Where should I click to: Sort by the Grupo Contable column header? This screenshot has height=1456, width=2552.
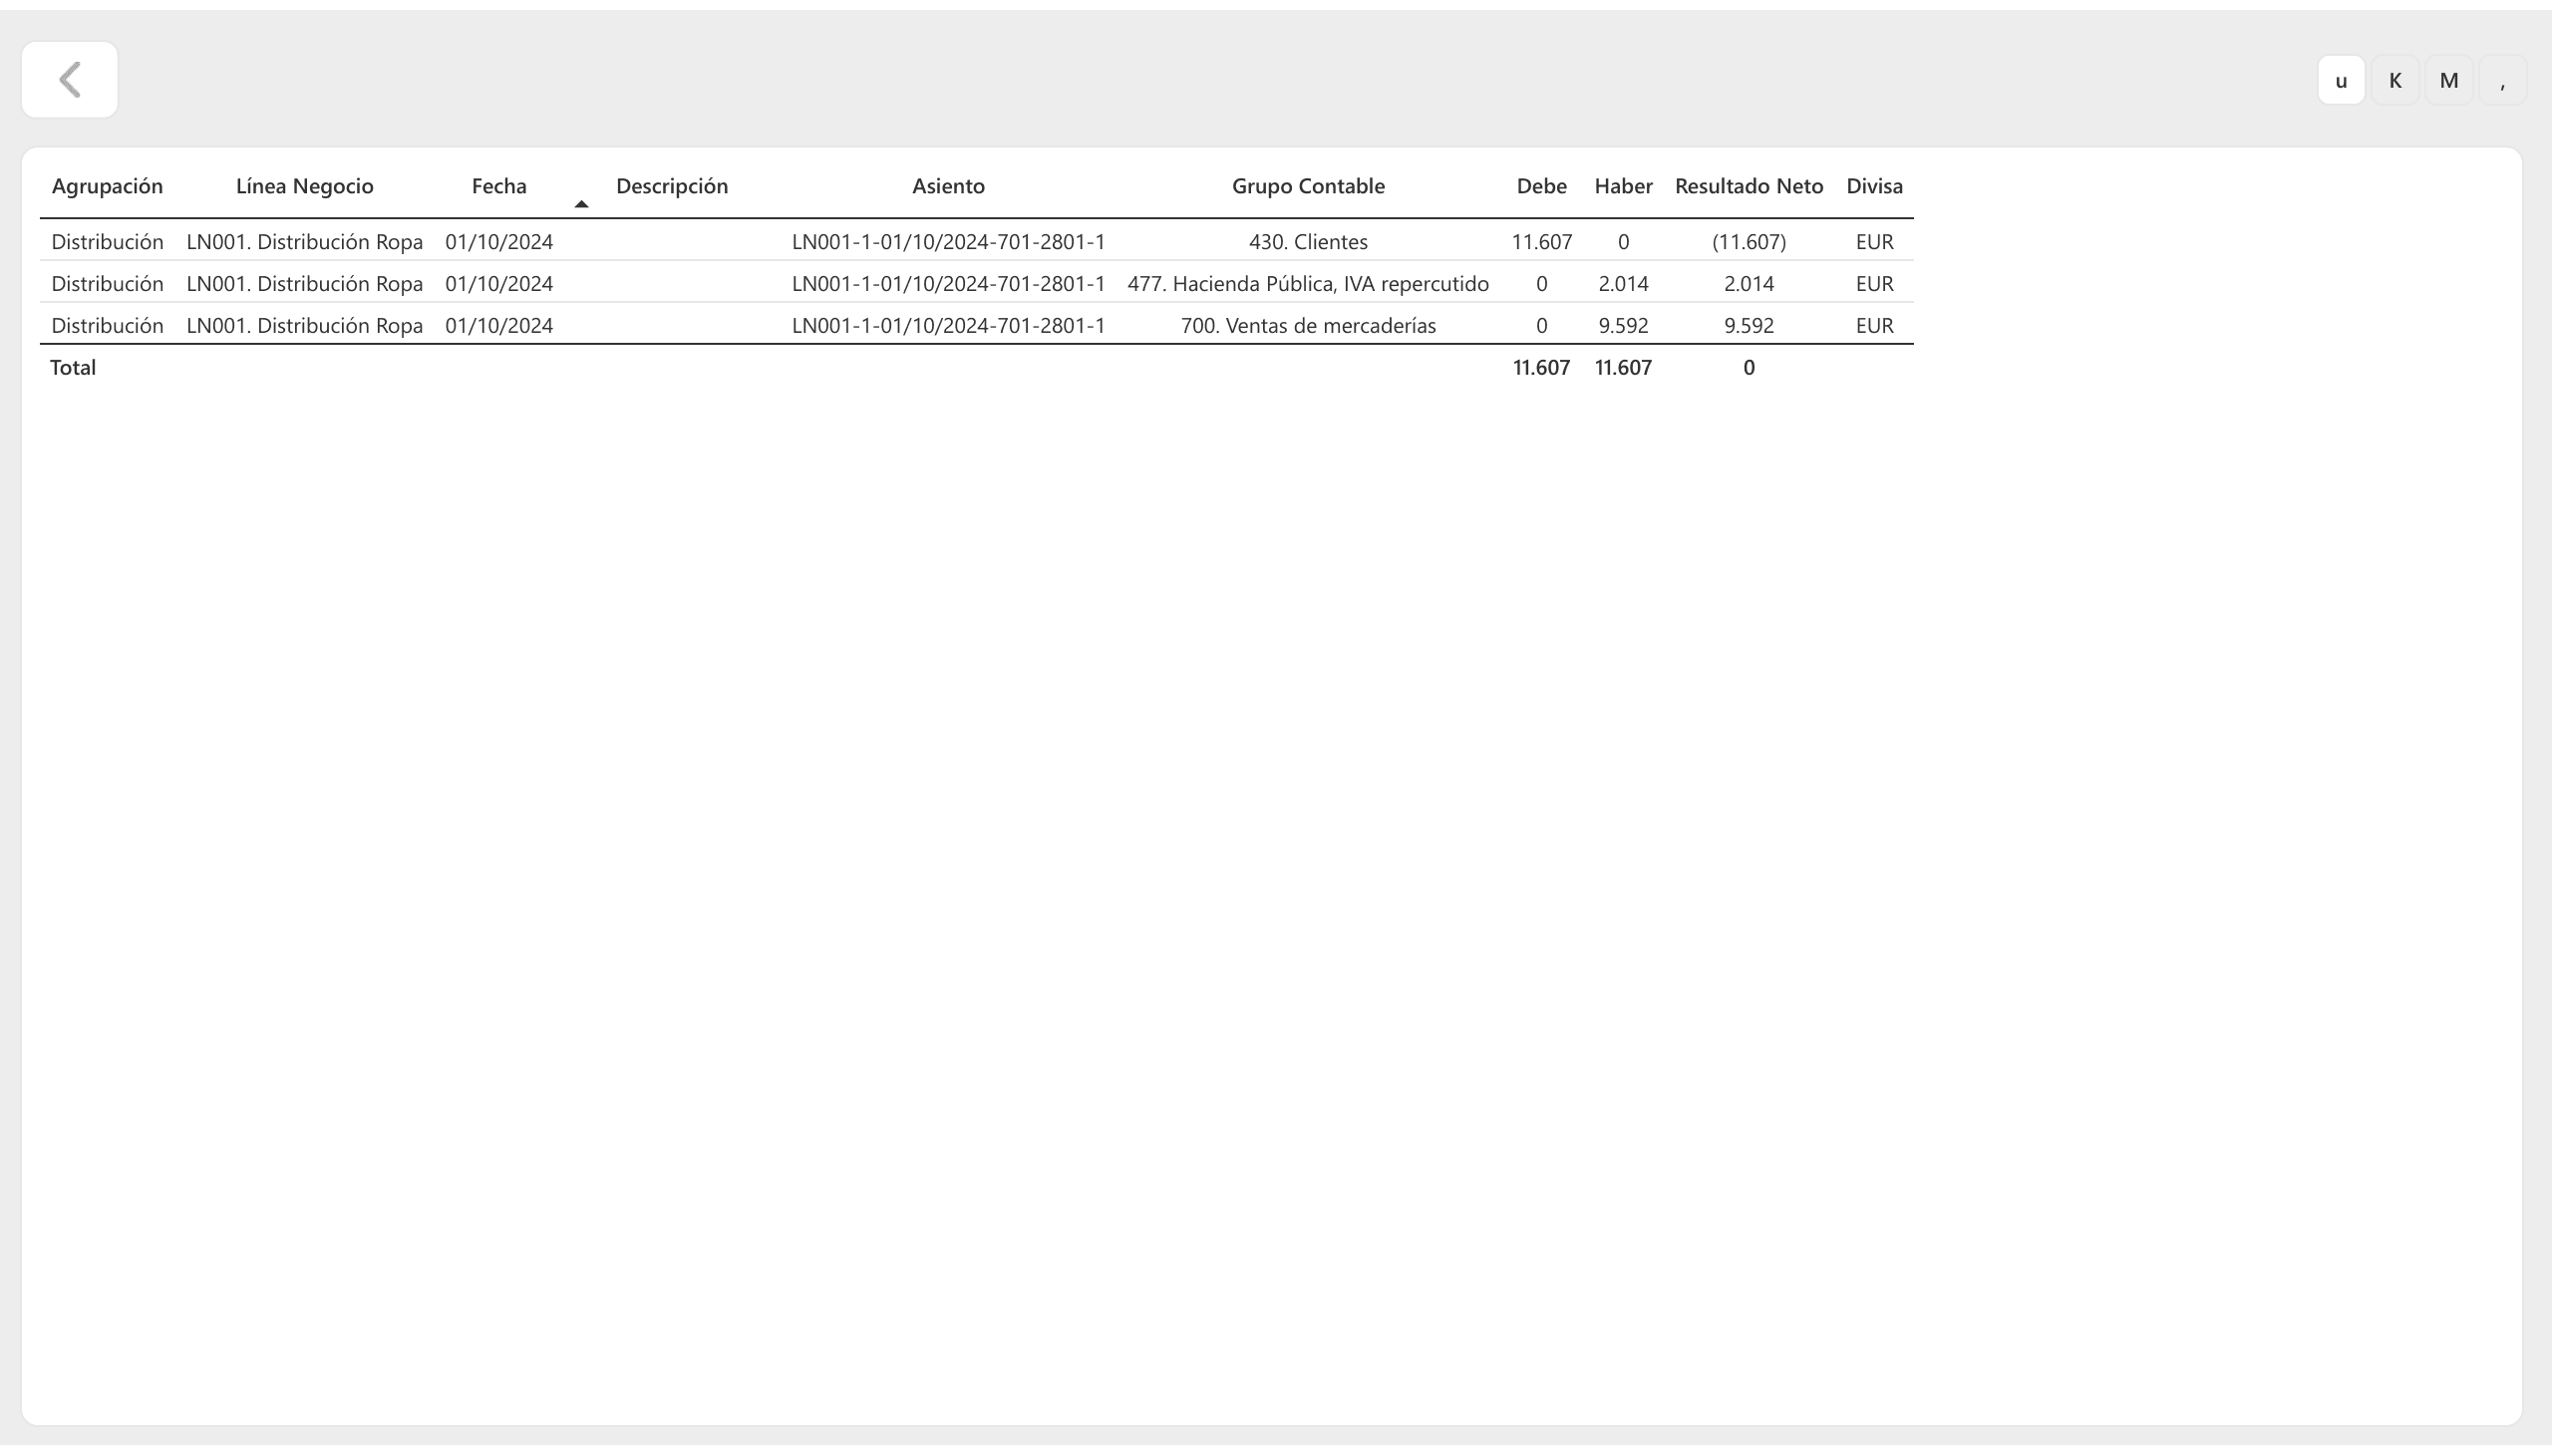point(1308,186)
